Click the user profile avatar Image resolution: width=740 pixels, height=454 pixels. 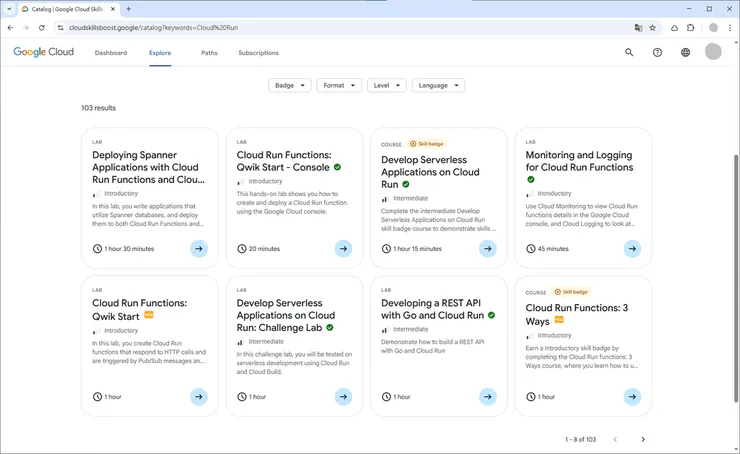(713, 52)
